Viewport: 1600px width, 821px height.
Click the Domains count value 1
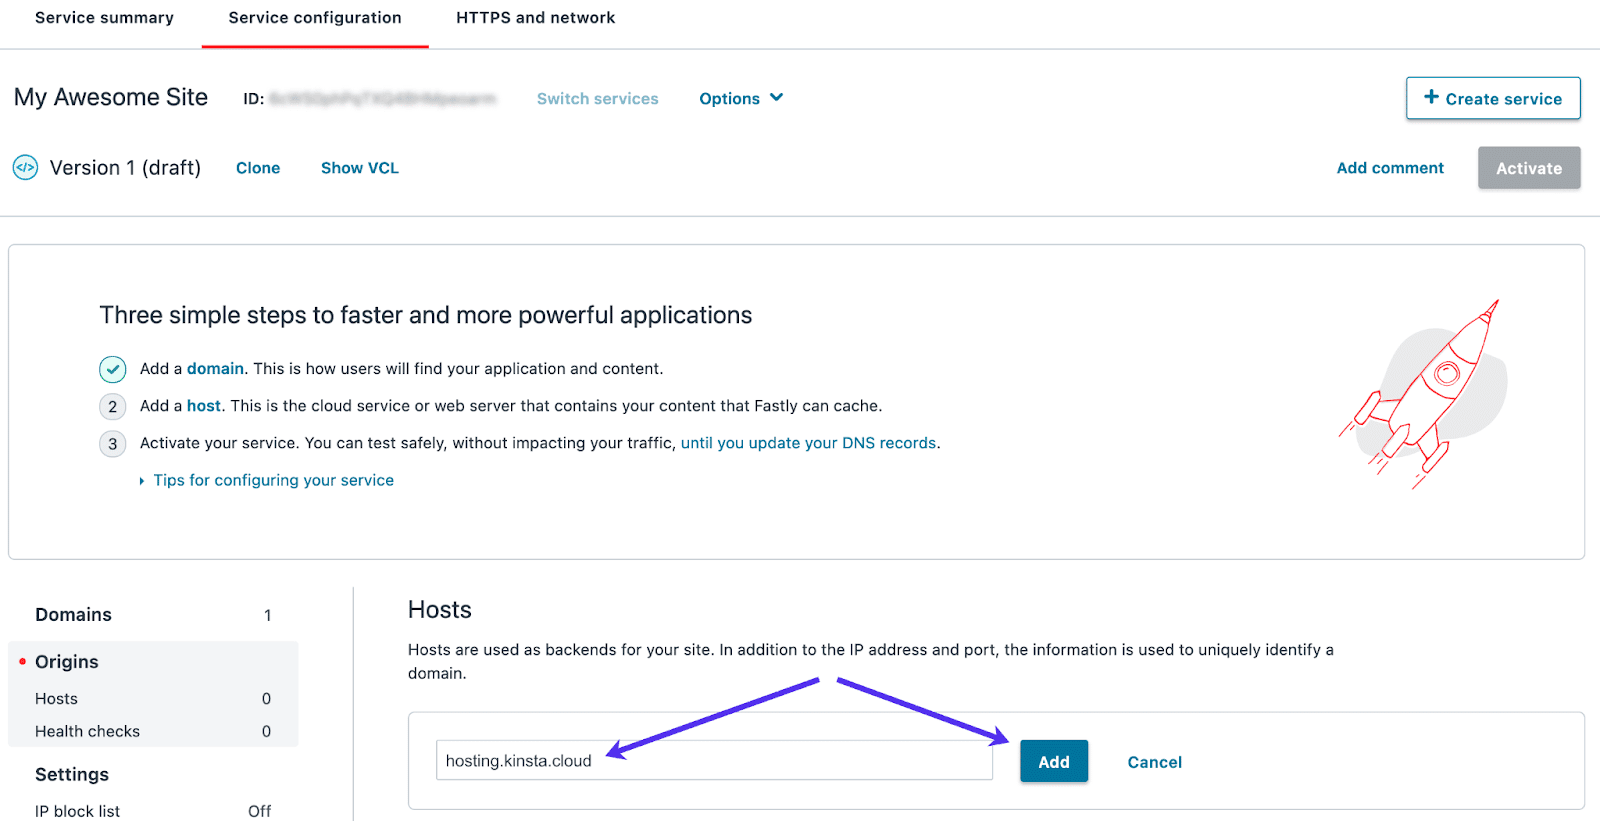[267, 615]
